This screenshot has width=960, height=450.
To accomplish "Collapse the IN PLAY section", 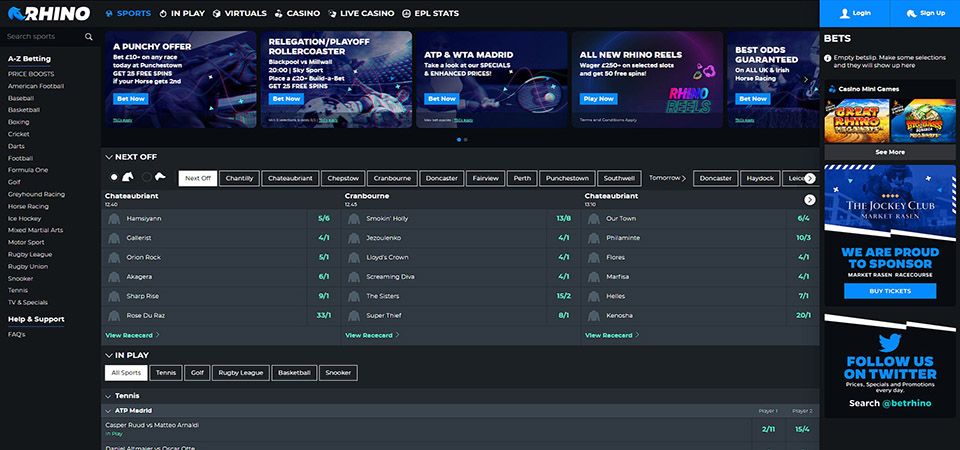I will pos(109,356).
